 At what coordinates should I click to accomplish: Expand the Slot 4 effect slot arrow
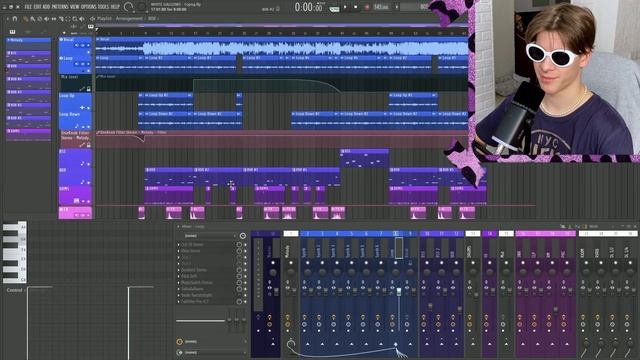pyautogui.click(x=178, y=263)
